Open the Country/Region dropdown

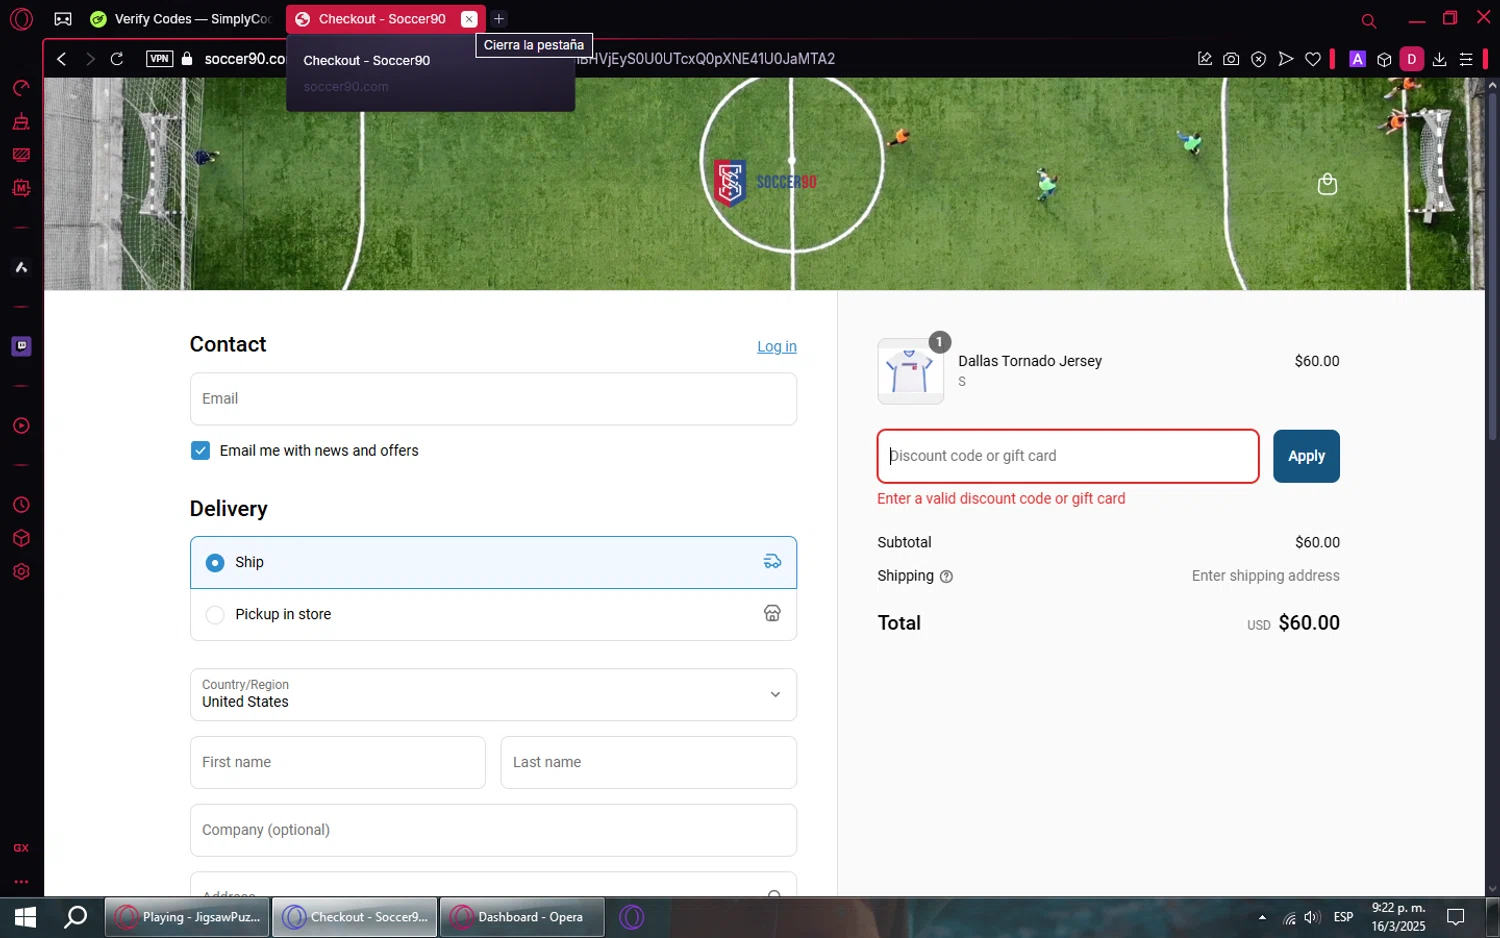coord(493,694)
